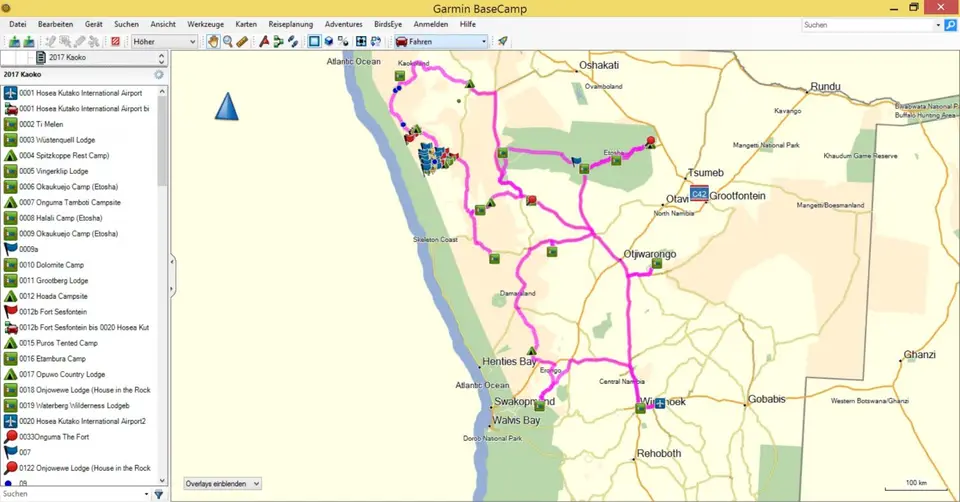Open the Fahren activity profile dropdown
Screen dimensions: 960x502
pyautogui.click(x=441, y=42)
